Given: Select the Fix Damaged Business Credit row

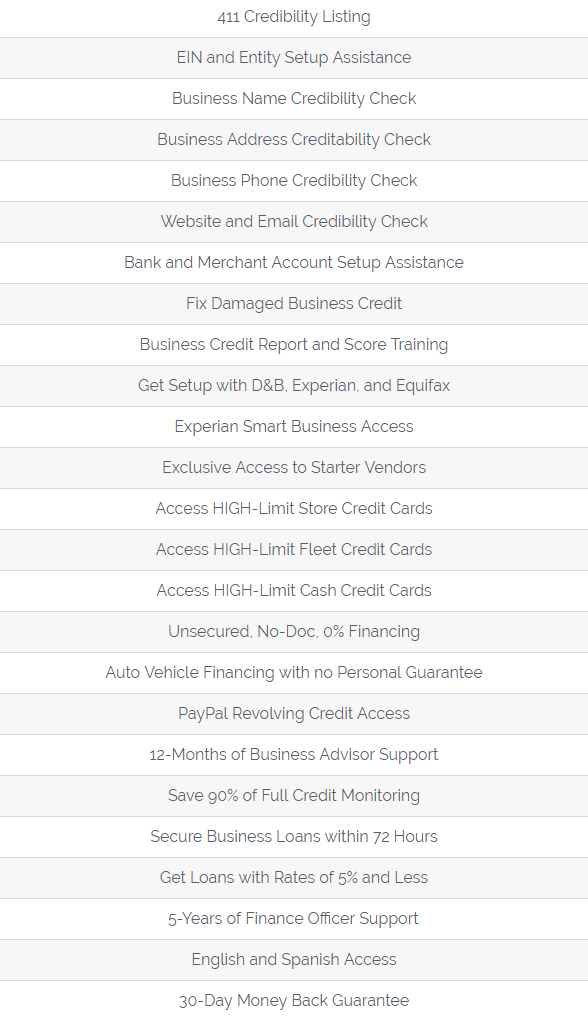Looking at the screenshot, I should click(x=294, y=304).
